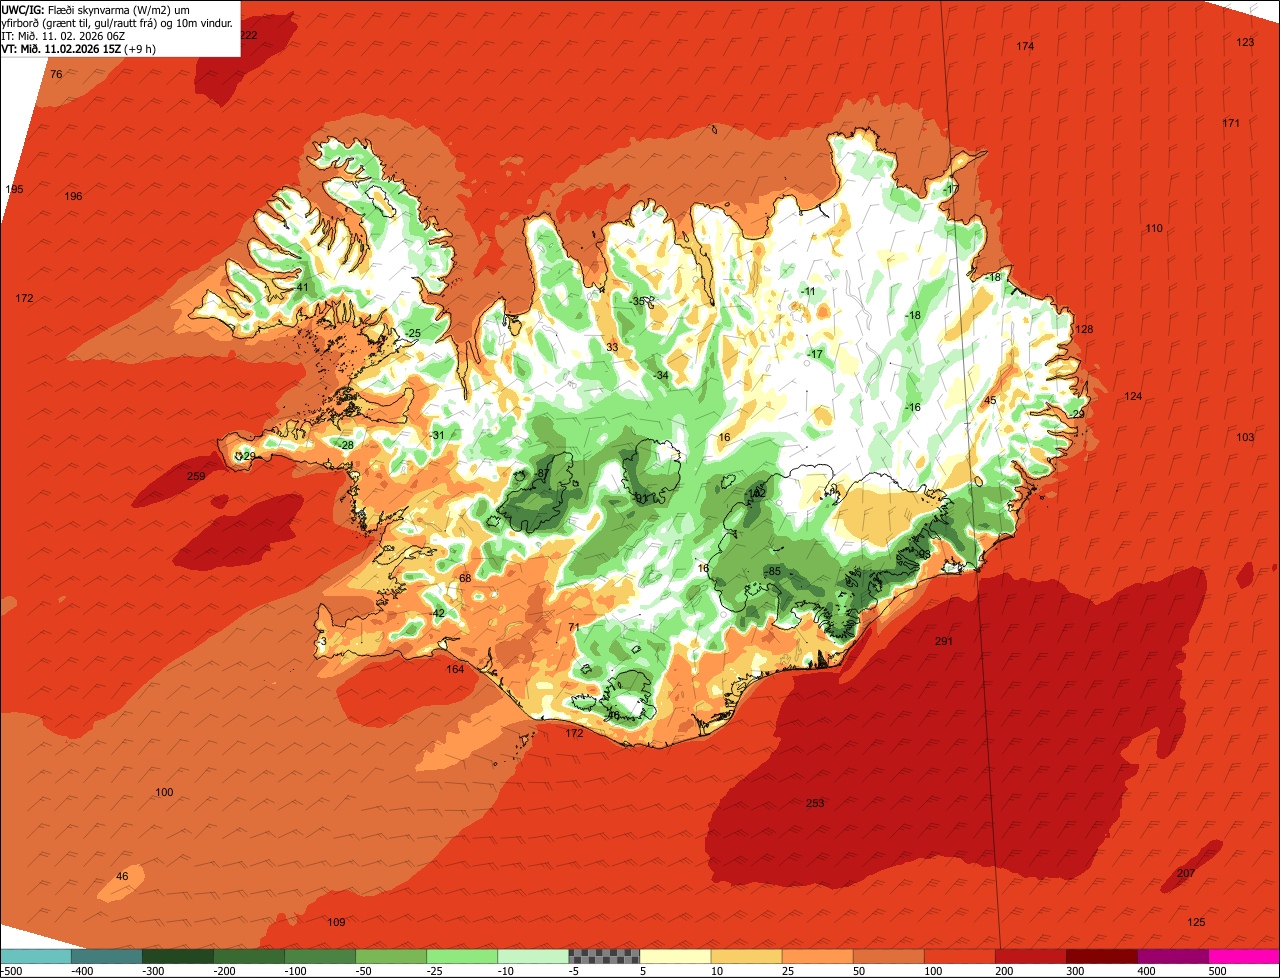Click the map value 195
The width and height of the screenshot is (1280, 978).
coord(14,189)
